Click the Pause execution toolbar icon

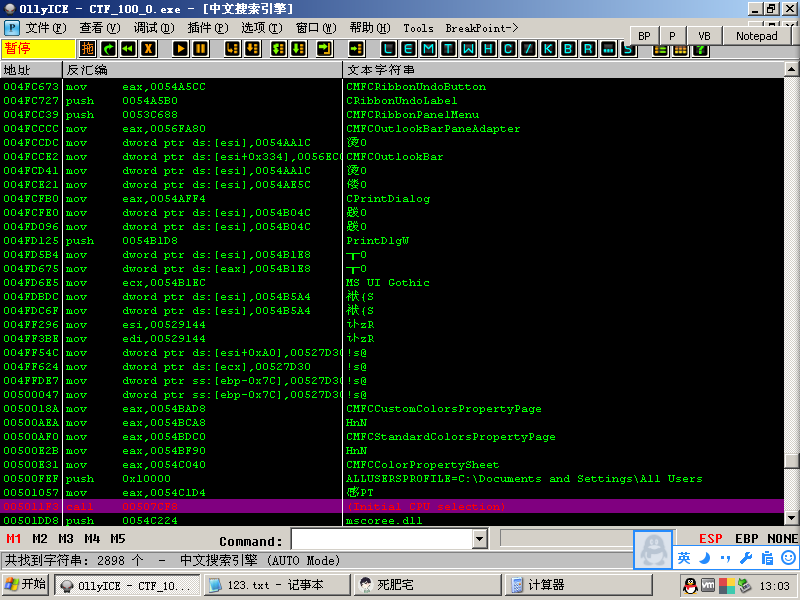[x=201, y=48]
